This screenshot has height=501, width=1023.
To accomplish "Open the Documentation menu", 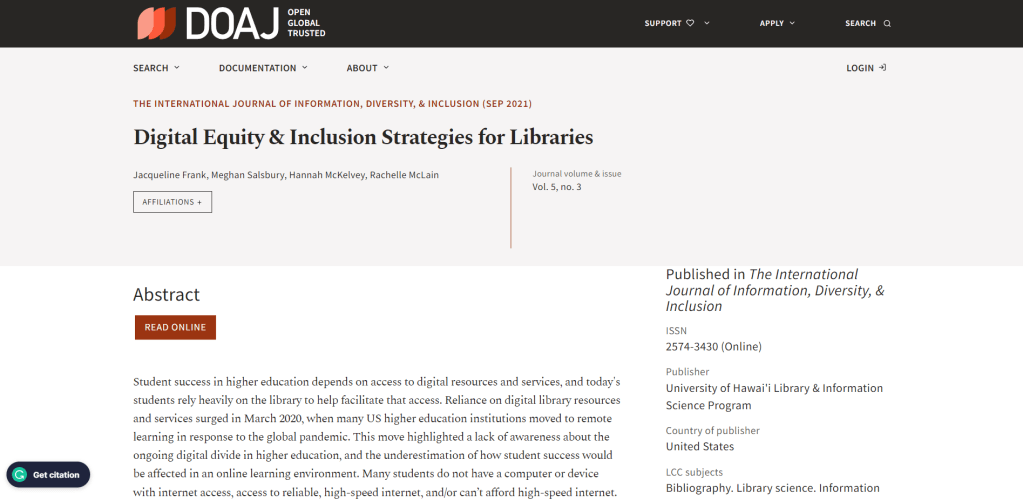I will (263, 68).
